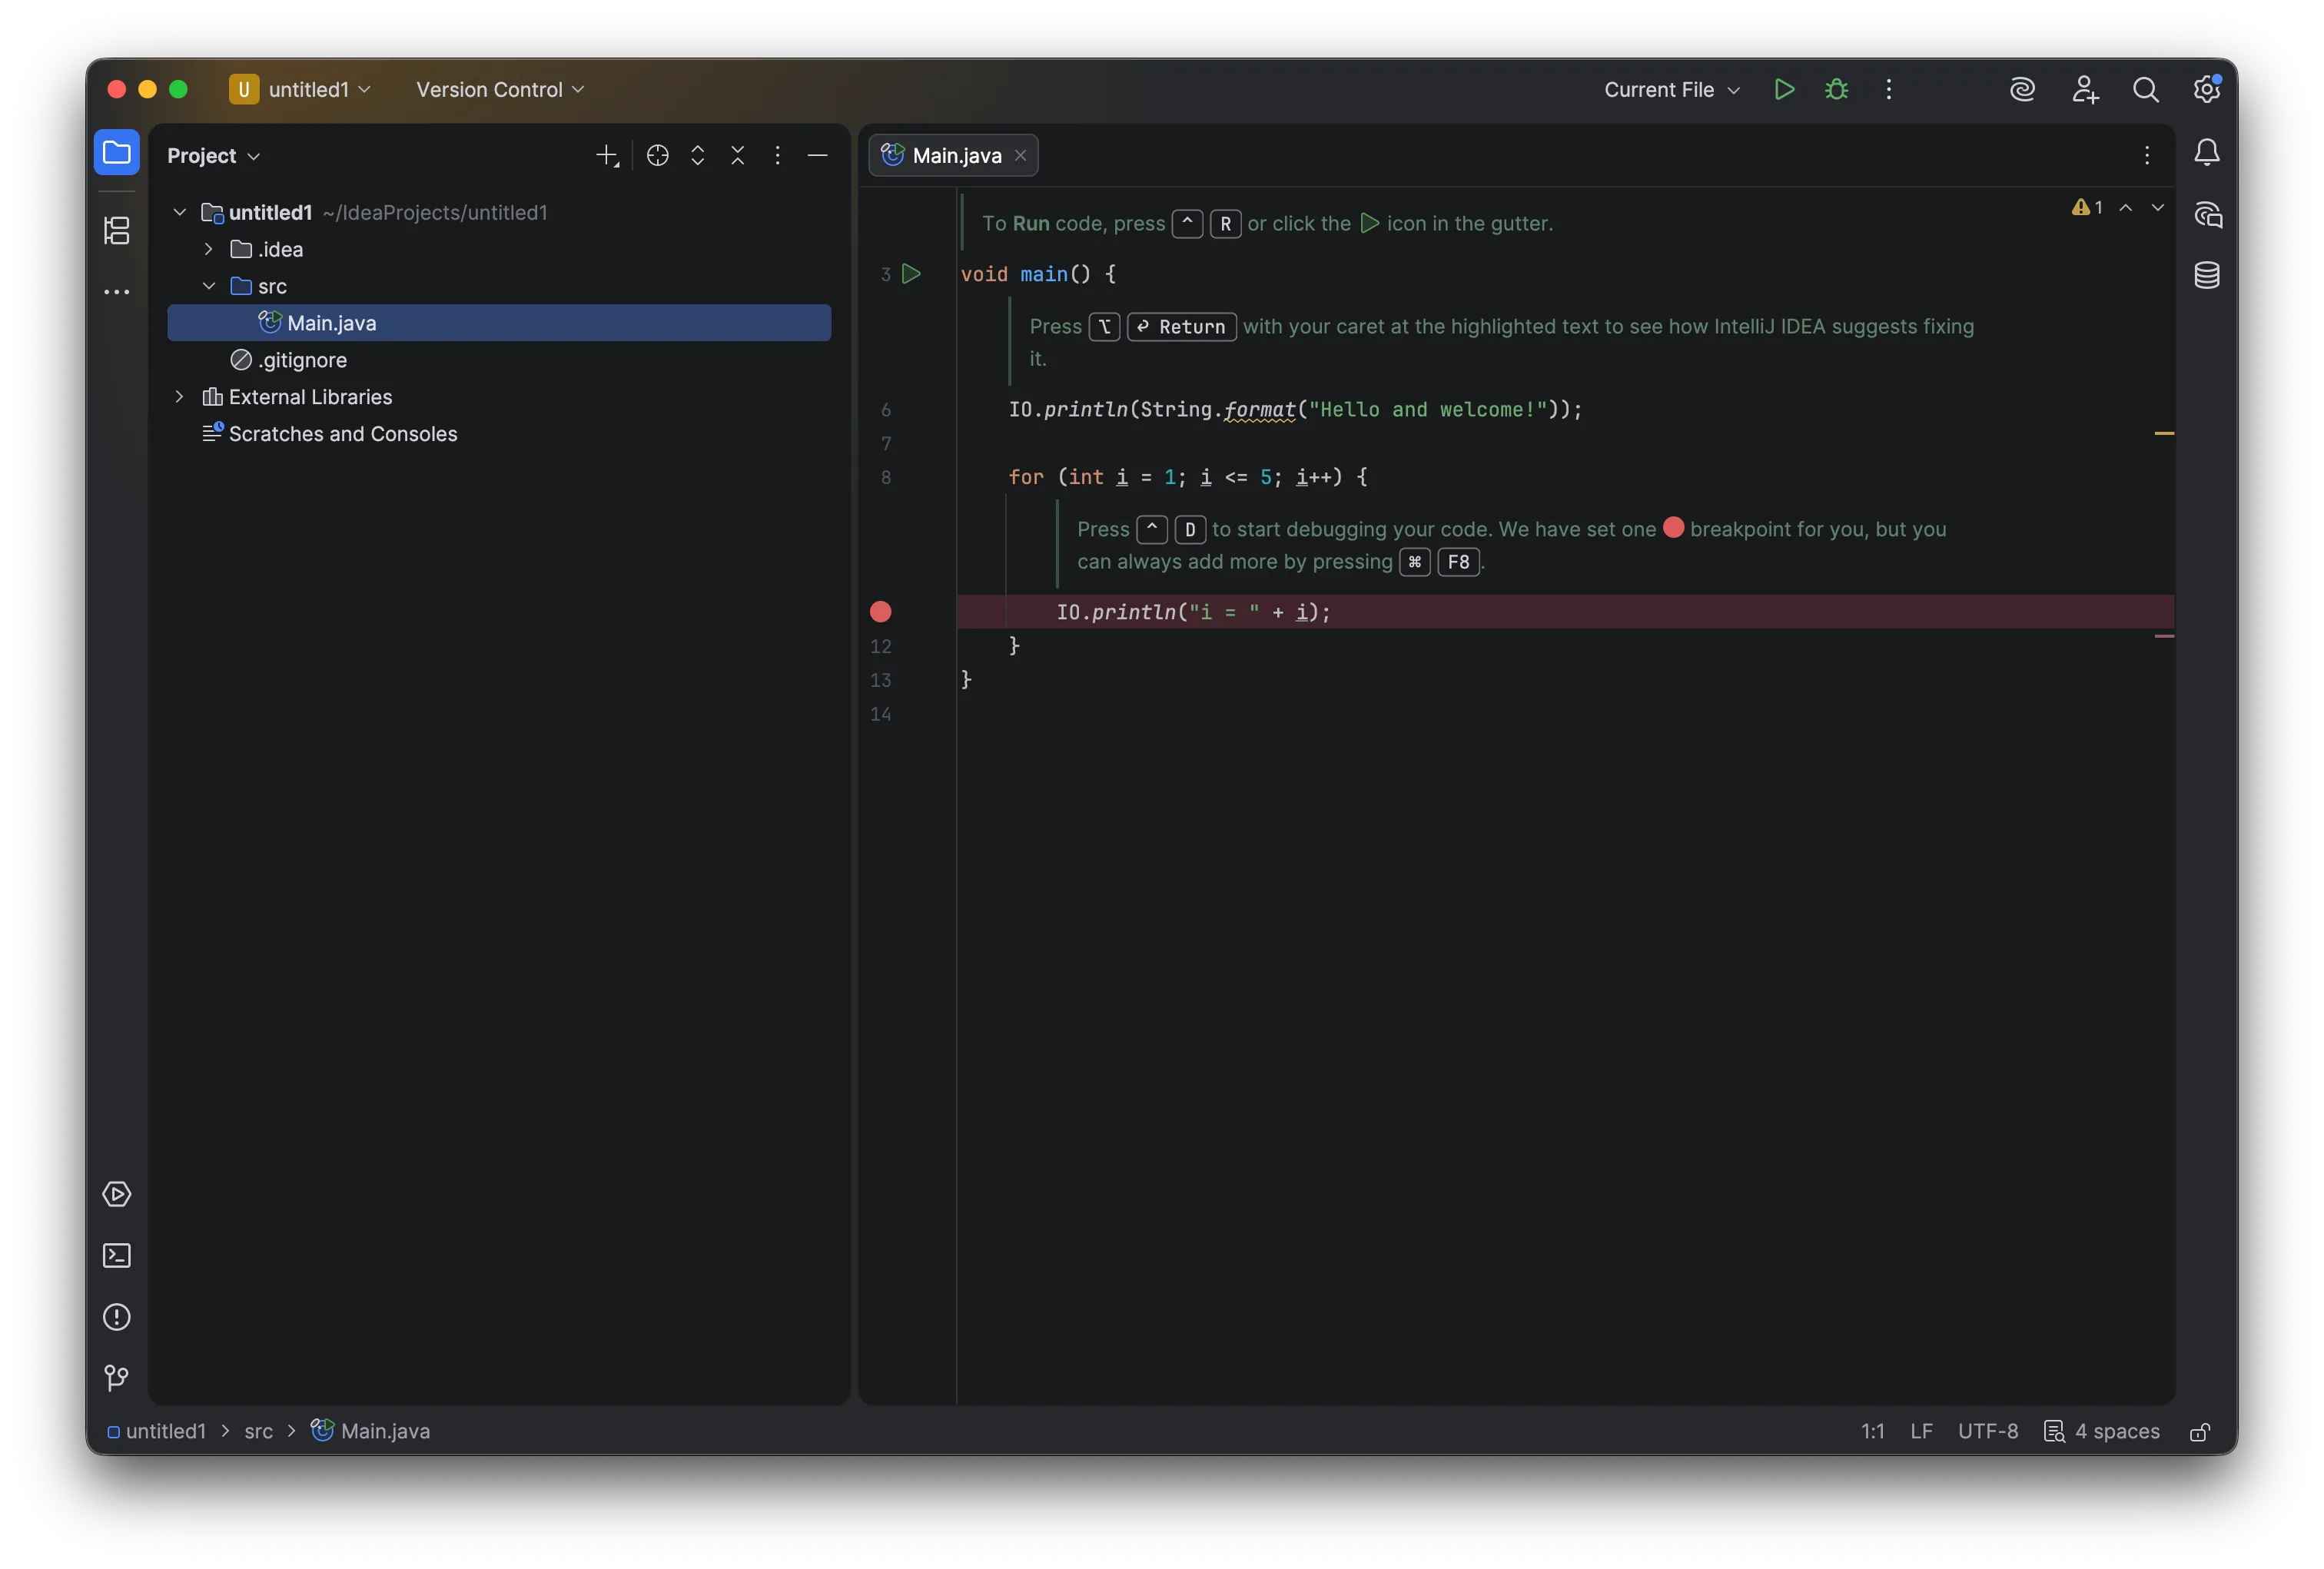
Task: Start a Debug session with the bug icon
Action: [1837, 89]
